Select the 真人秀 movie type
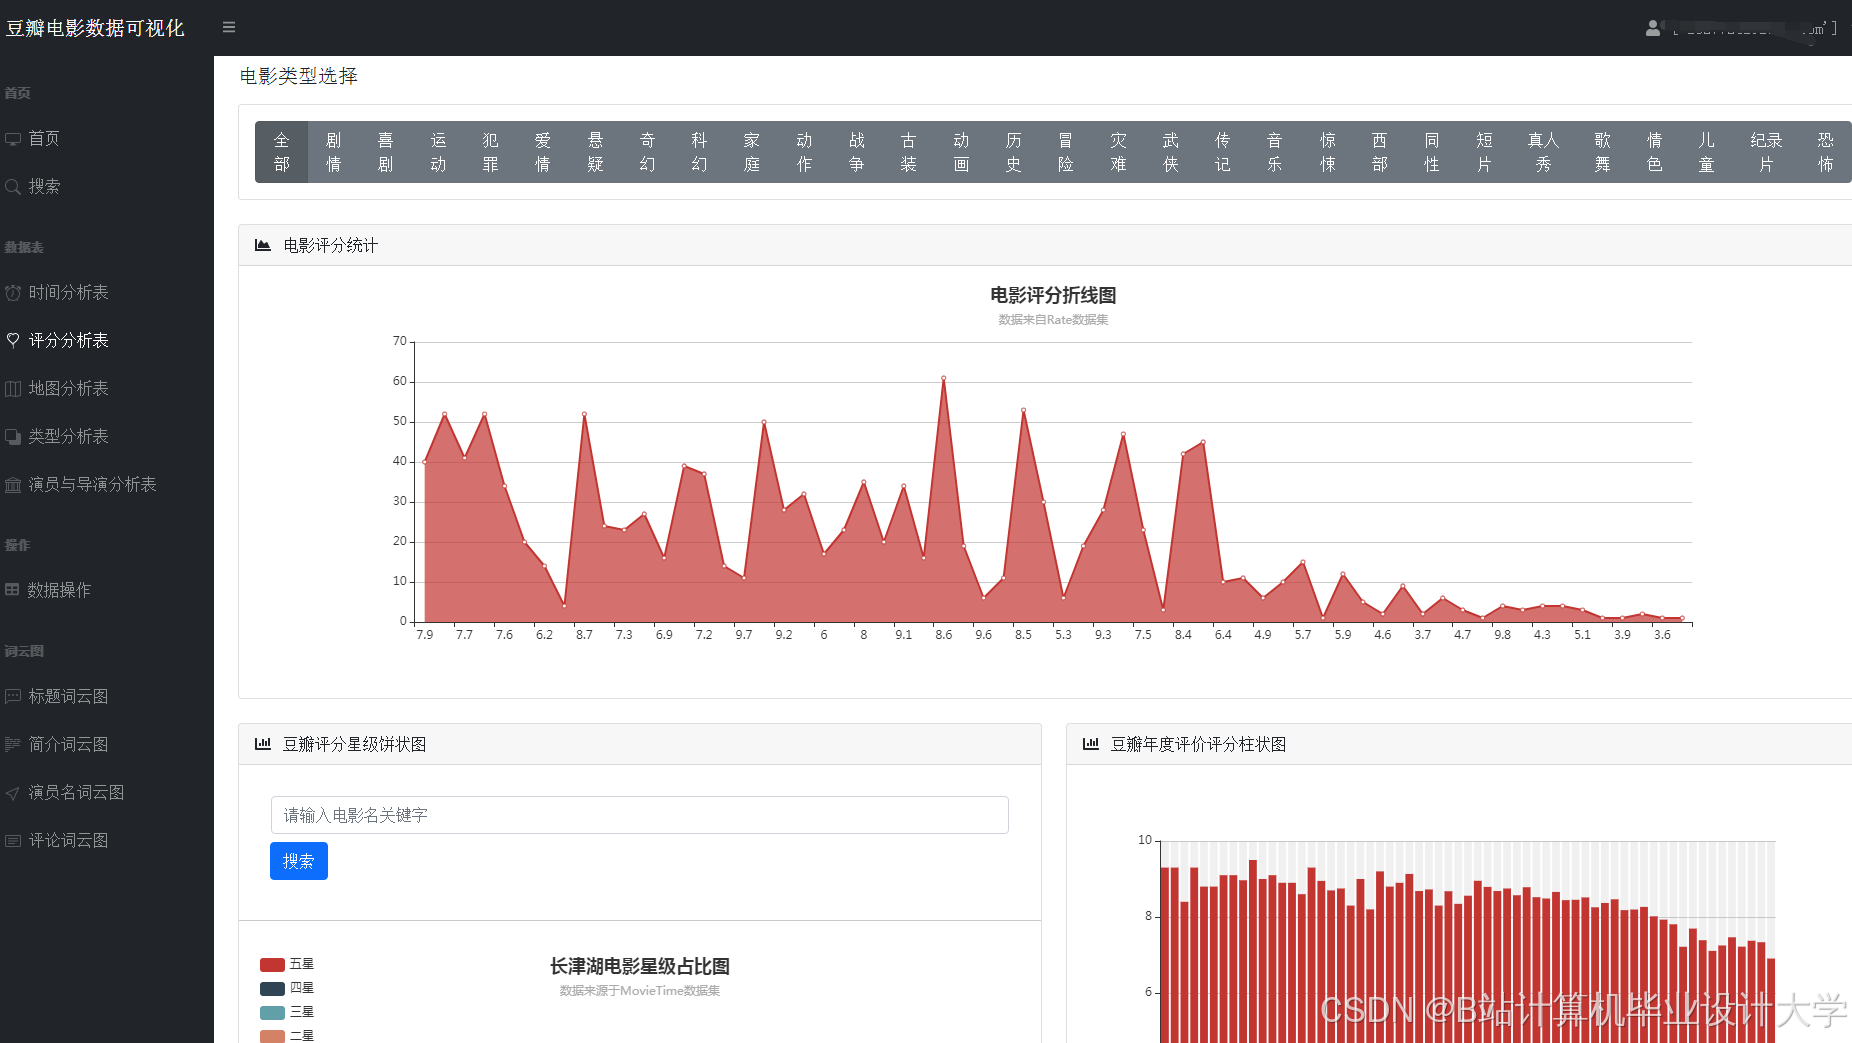 (1544, 152)
